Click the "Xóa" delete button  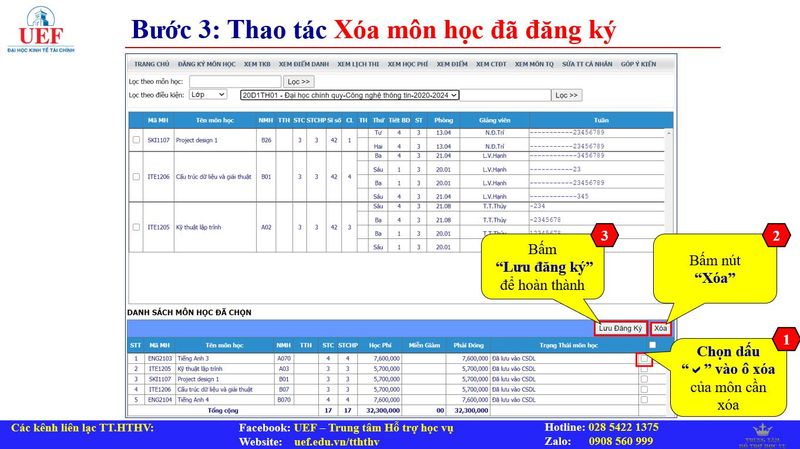tap(660, 328)
